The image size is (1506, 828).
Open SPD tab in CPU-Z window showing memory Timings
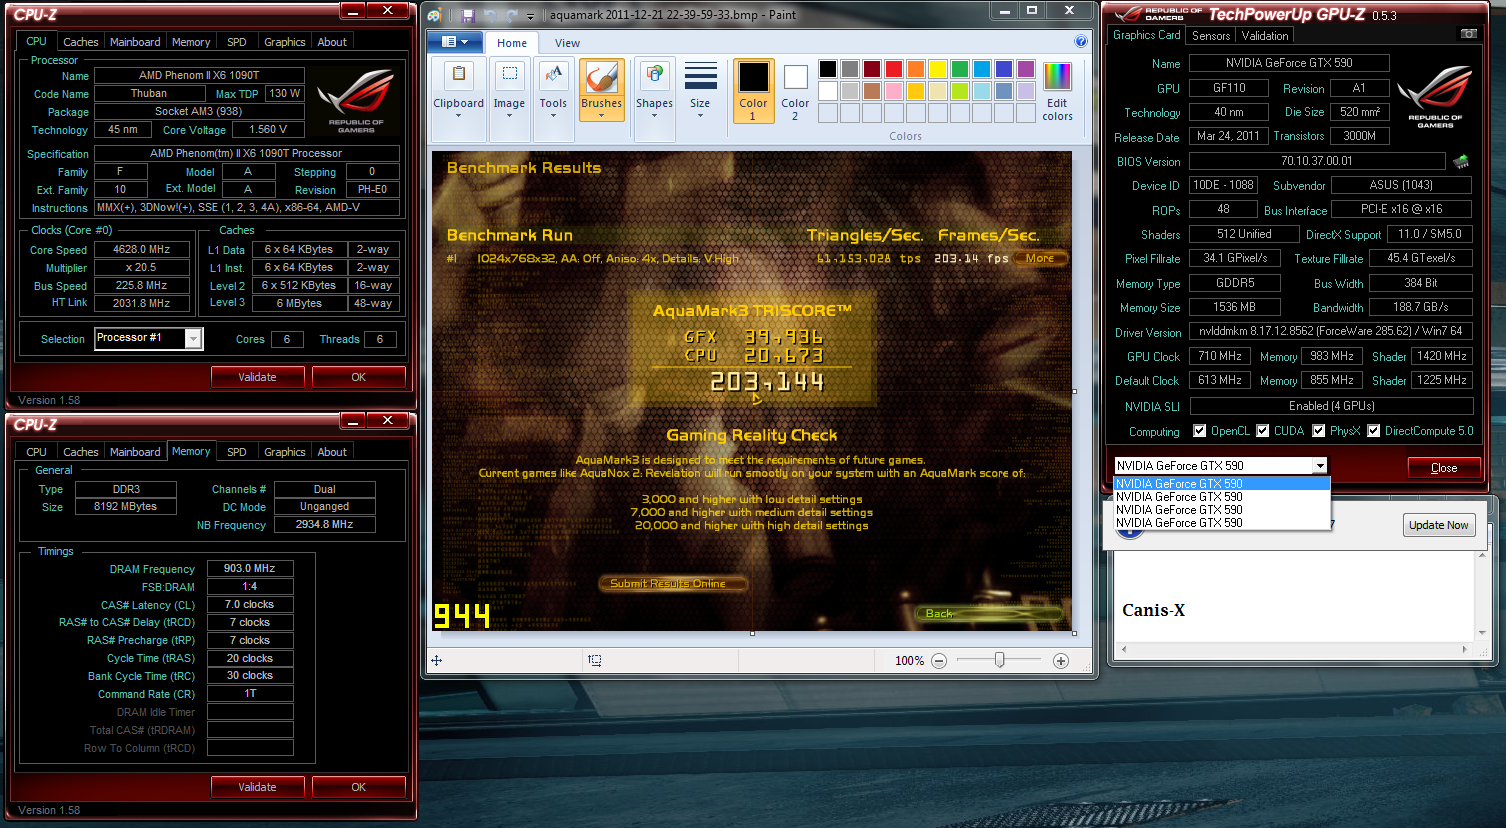tap(236, 452)
